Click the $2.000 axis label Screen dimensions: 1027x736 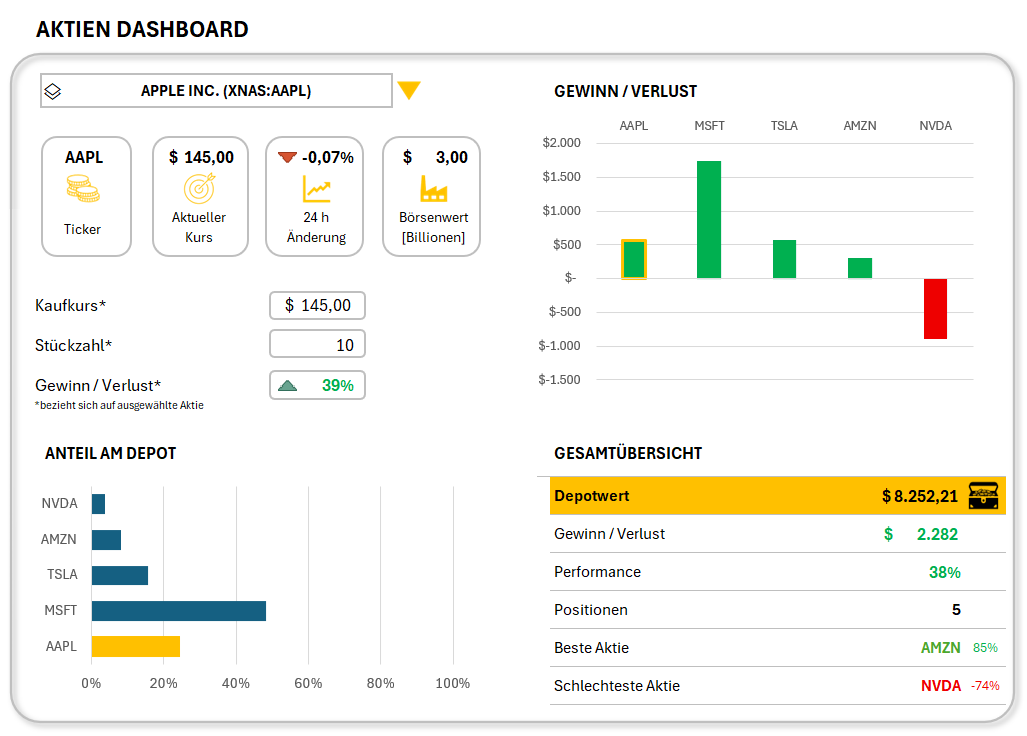click(561, 143)
